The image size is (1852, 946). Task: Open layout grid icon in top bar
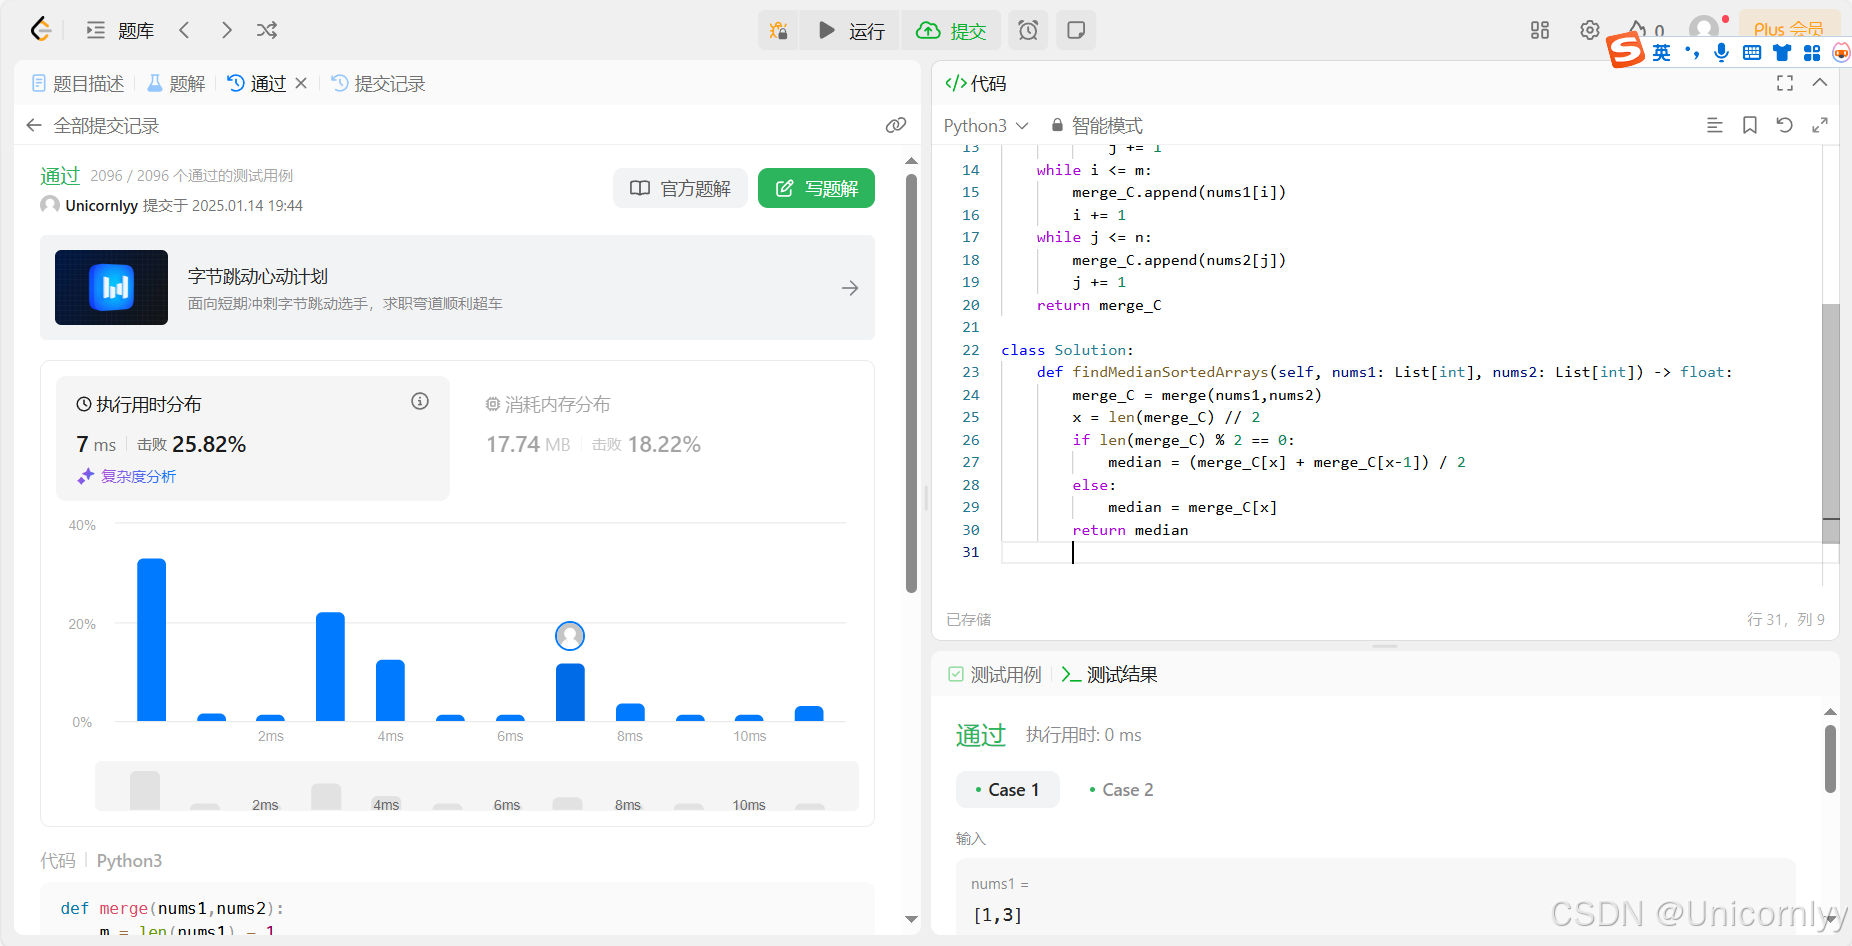click(1540, 30)
